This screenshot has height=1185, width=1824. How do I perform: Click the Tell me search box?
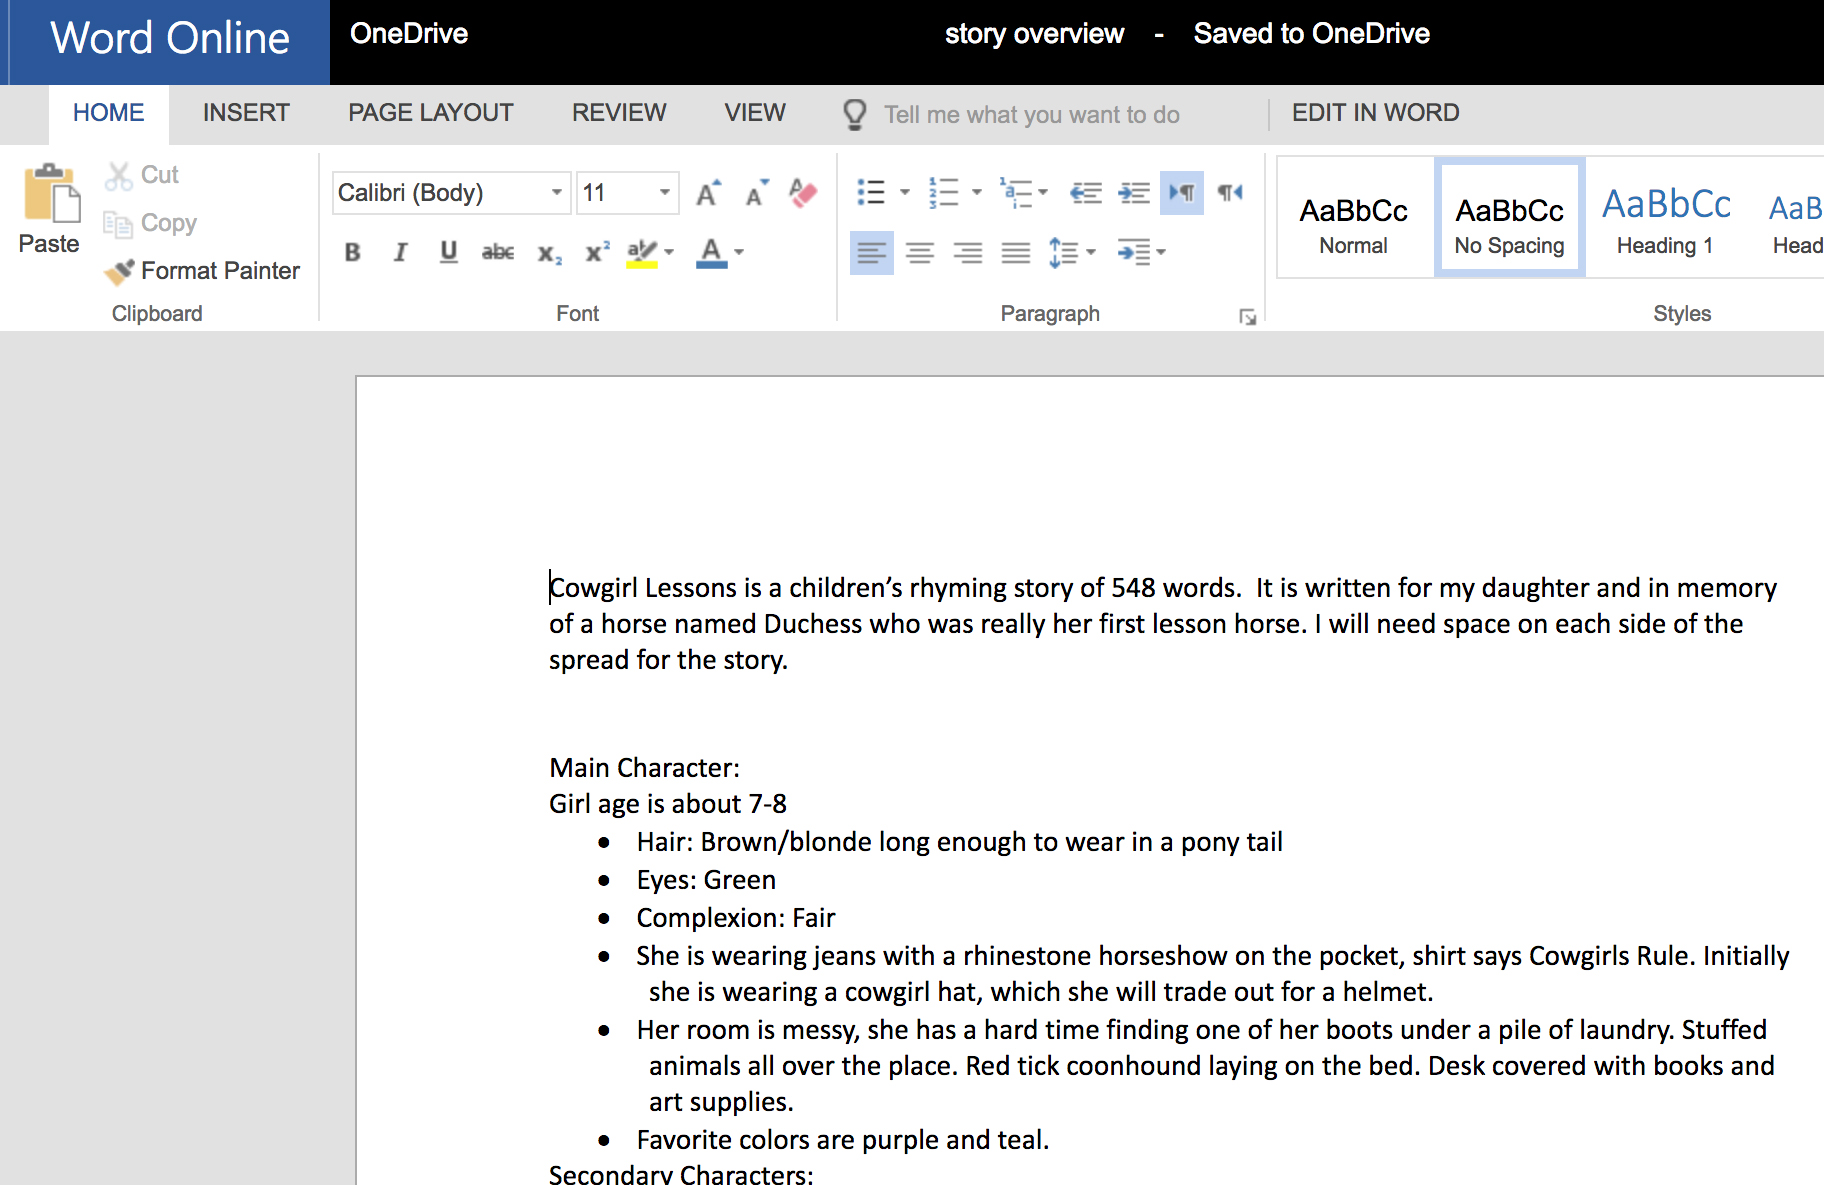[x=1032, y=115]
